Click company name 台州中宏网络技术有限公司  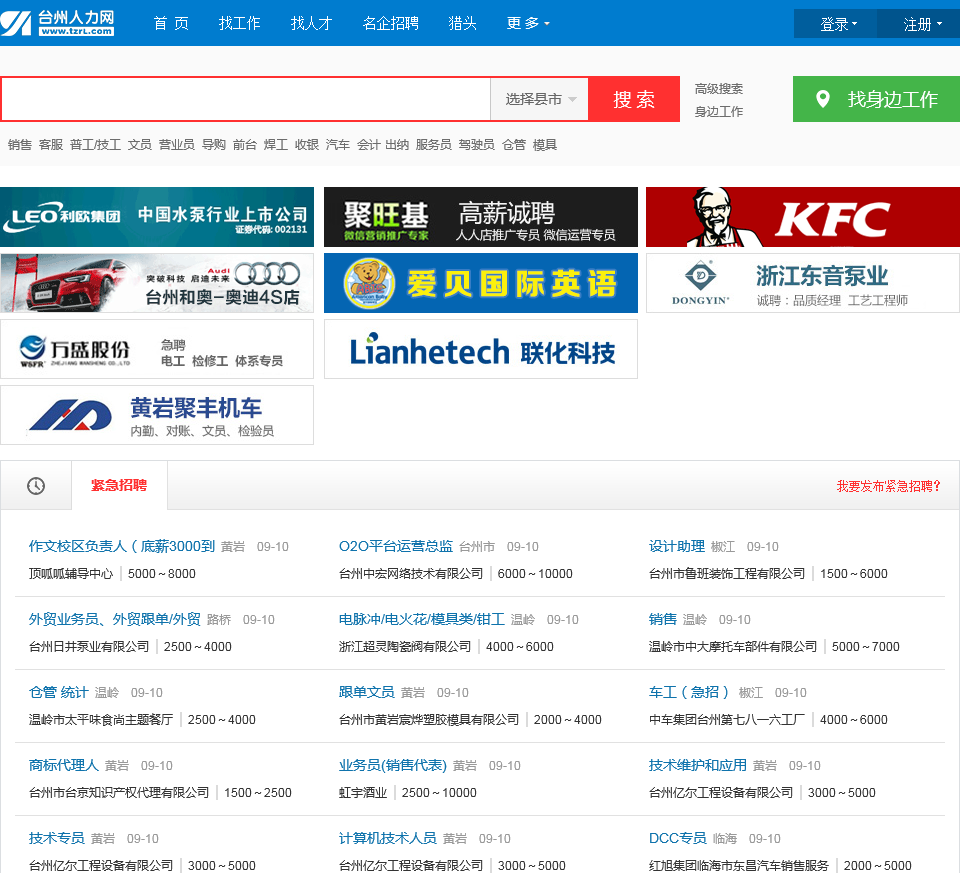[411, 574]
